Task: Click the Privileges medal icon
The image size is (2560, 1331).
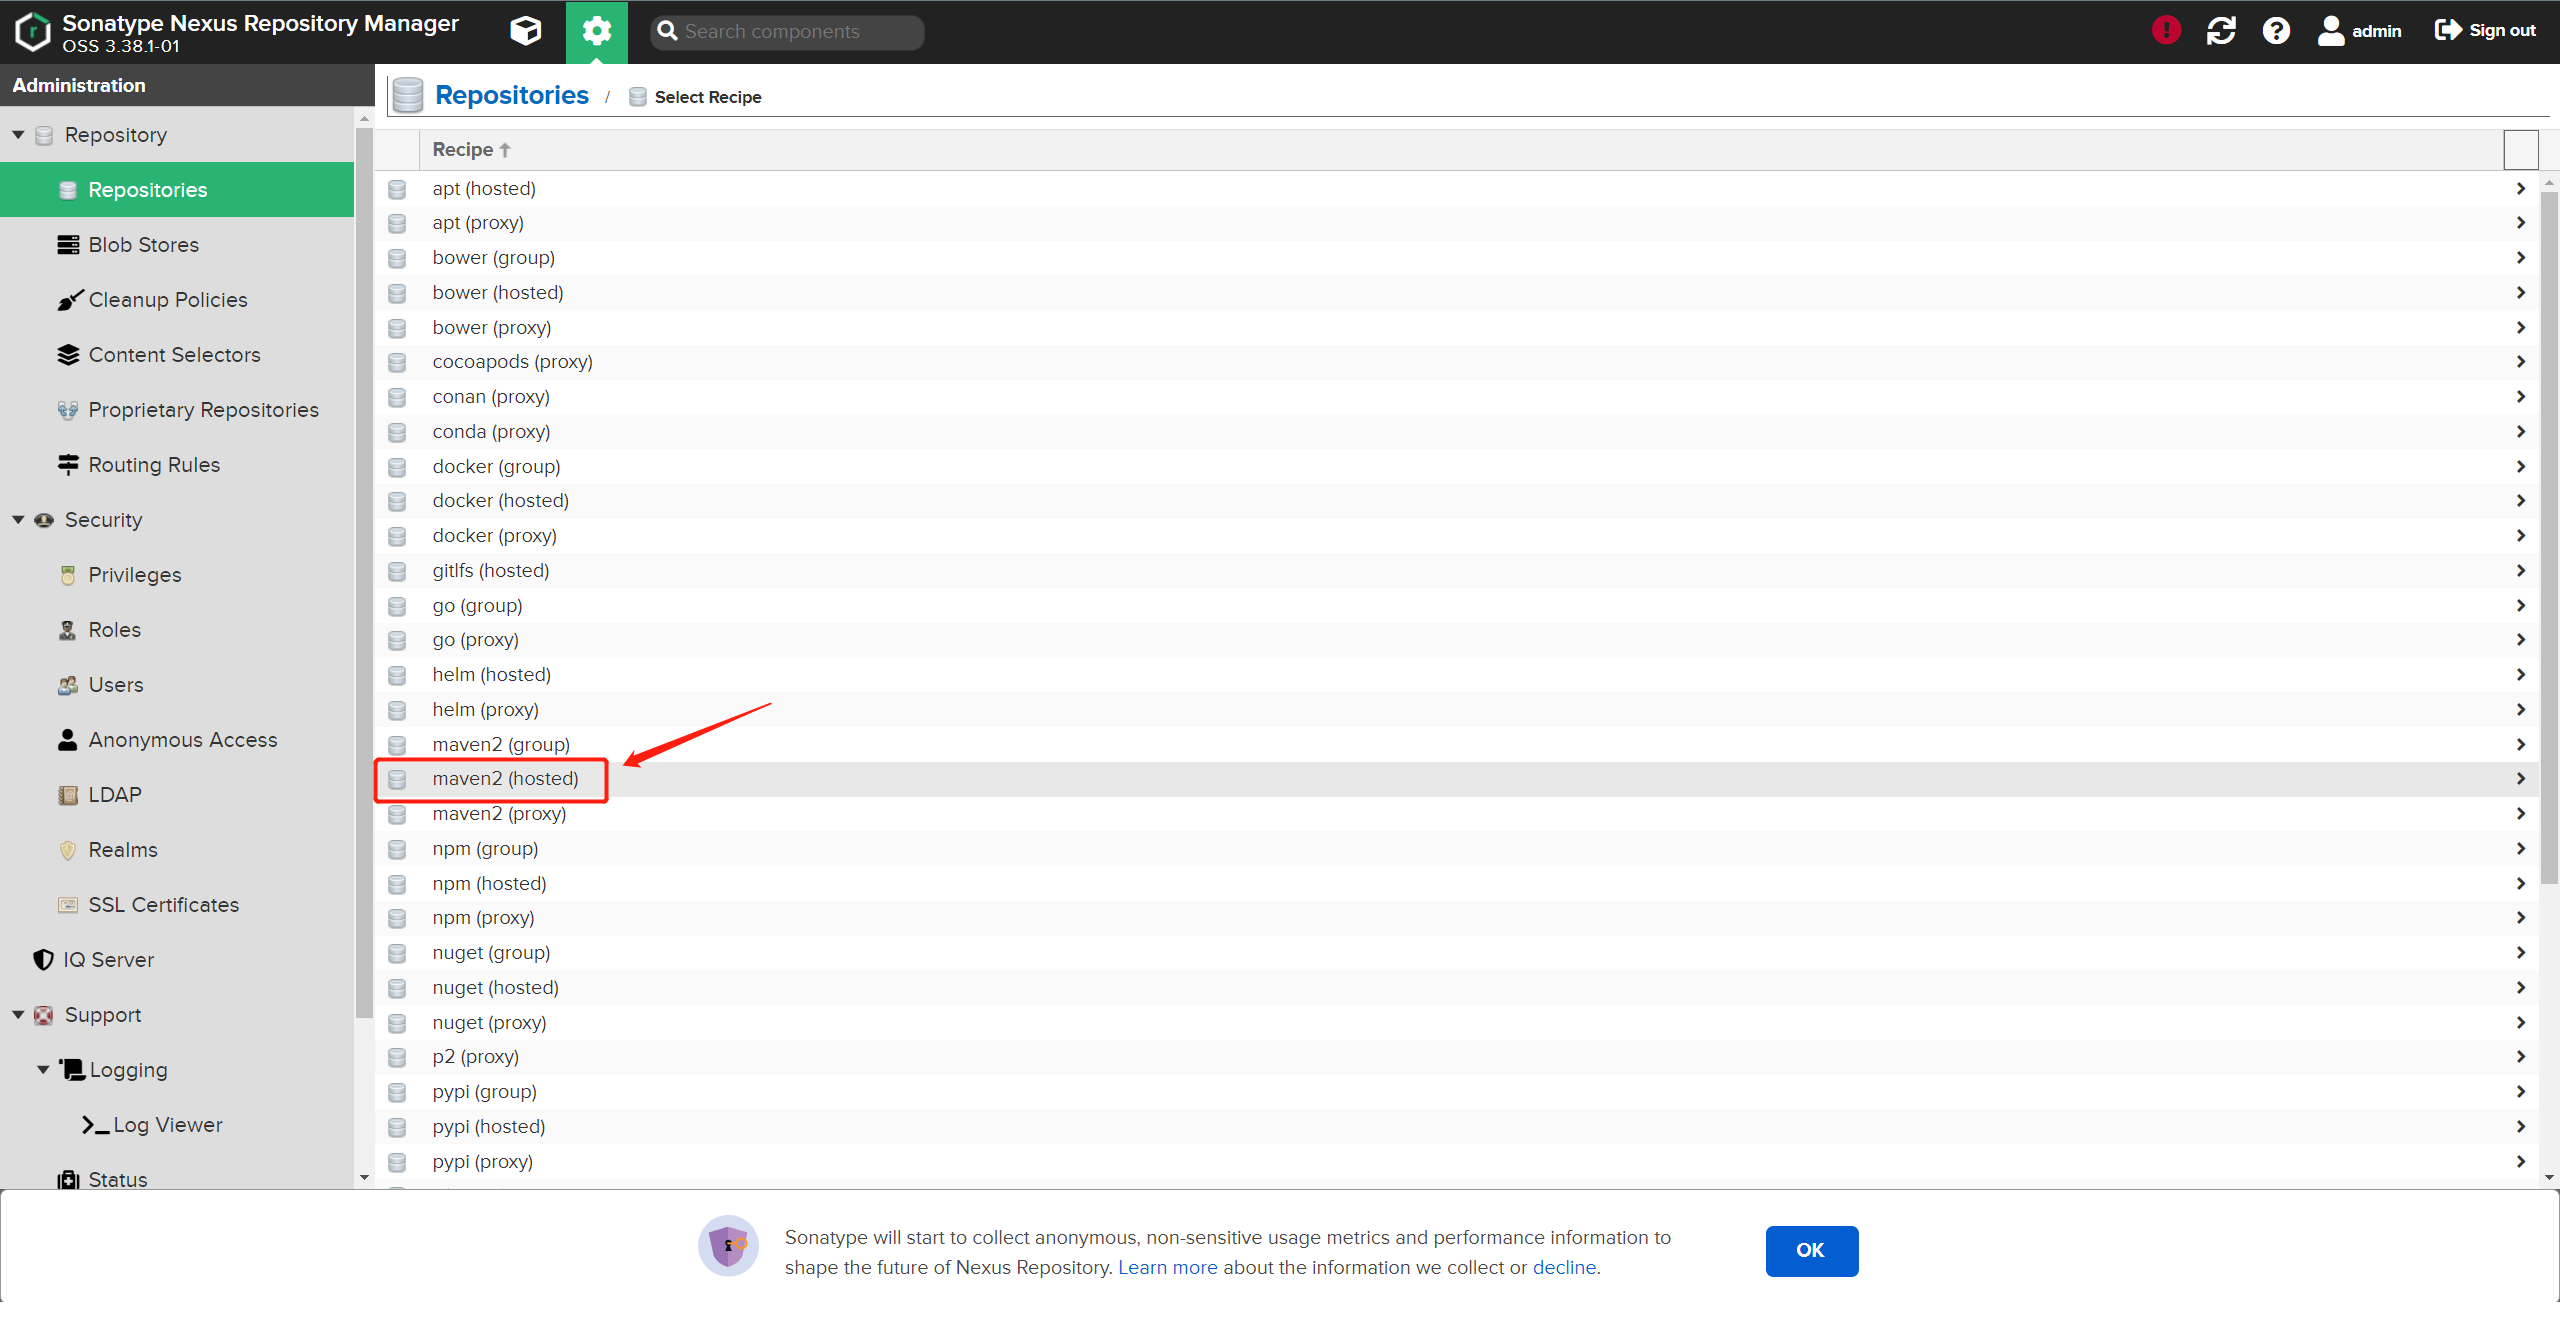Action: click(68, 575)
